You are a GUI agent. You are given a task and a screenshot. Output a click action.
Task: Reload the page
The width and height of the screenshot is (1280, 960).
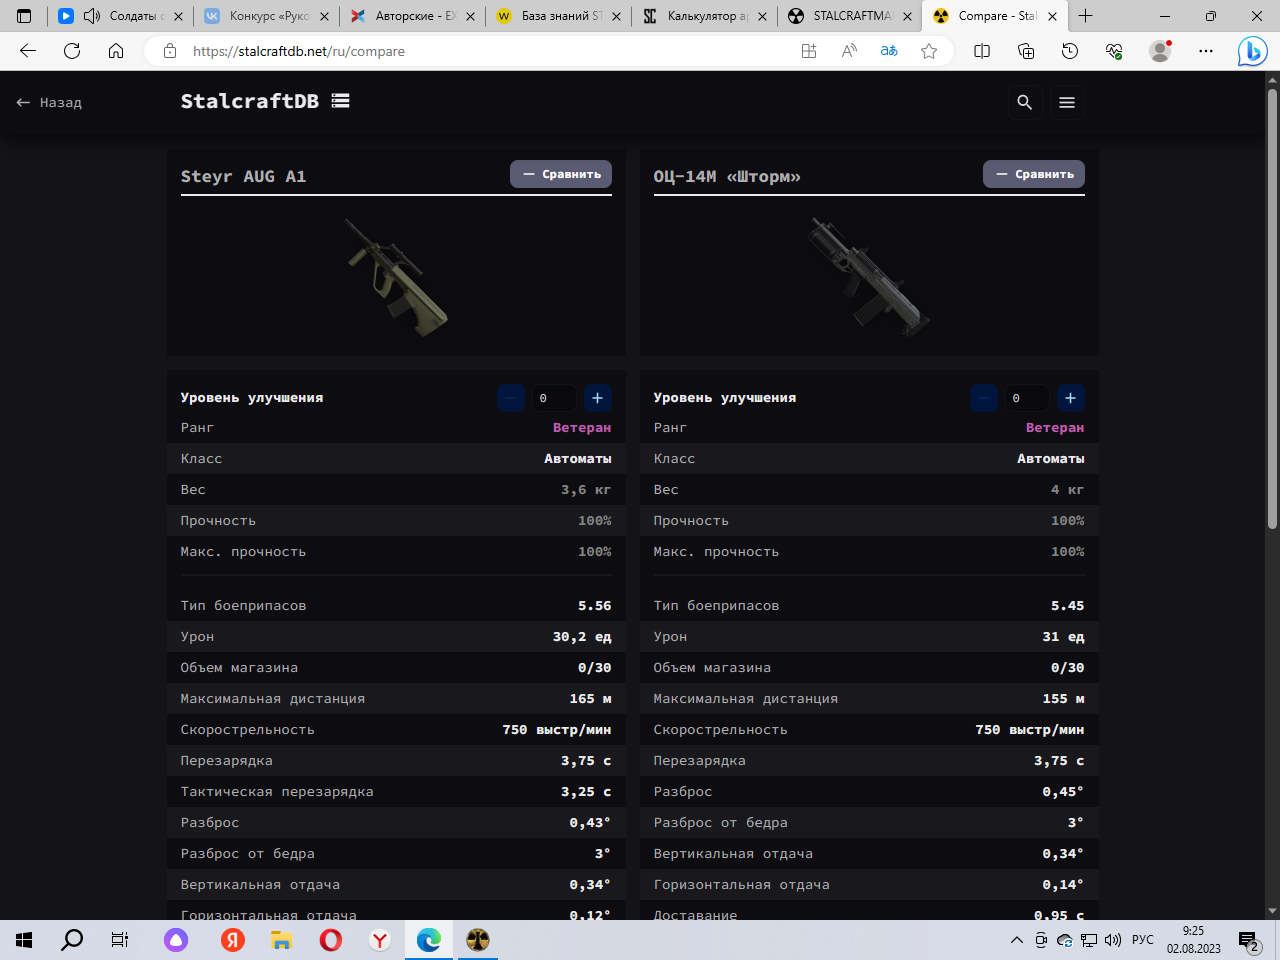[72, 51]
